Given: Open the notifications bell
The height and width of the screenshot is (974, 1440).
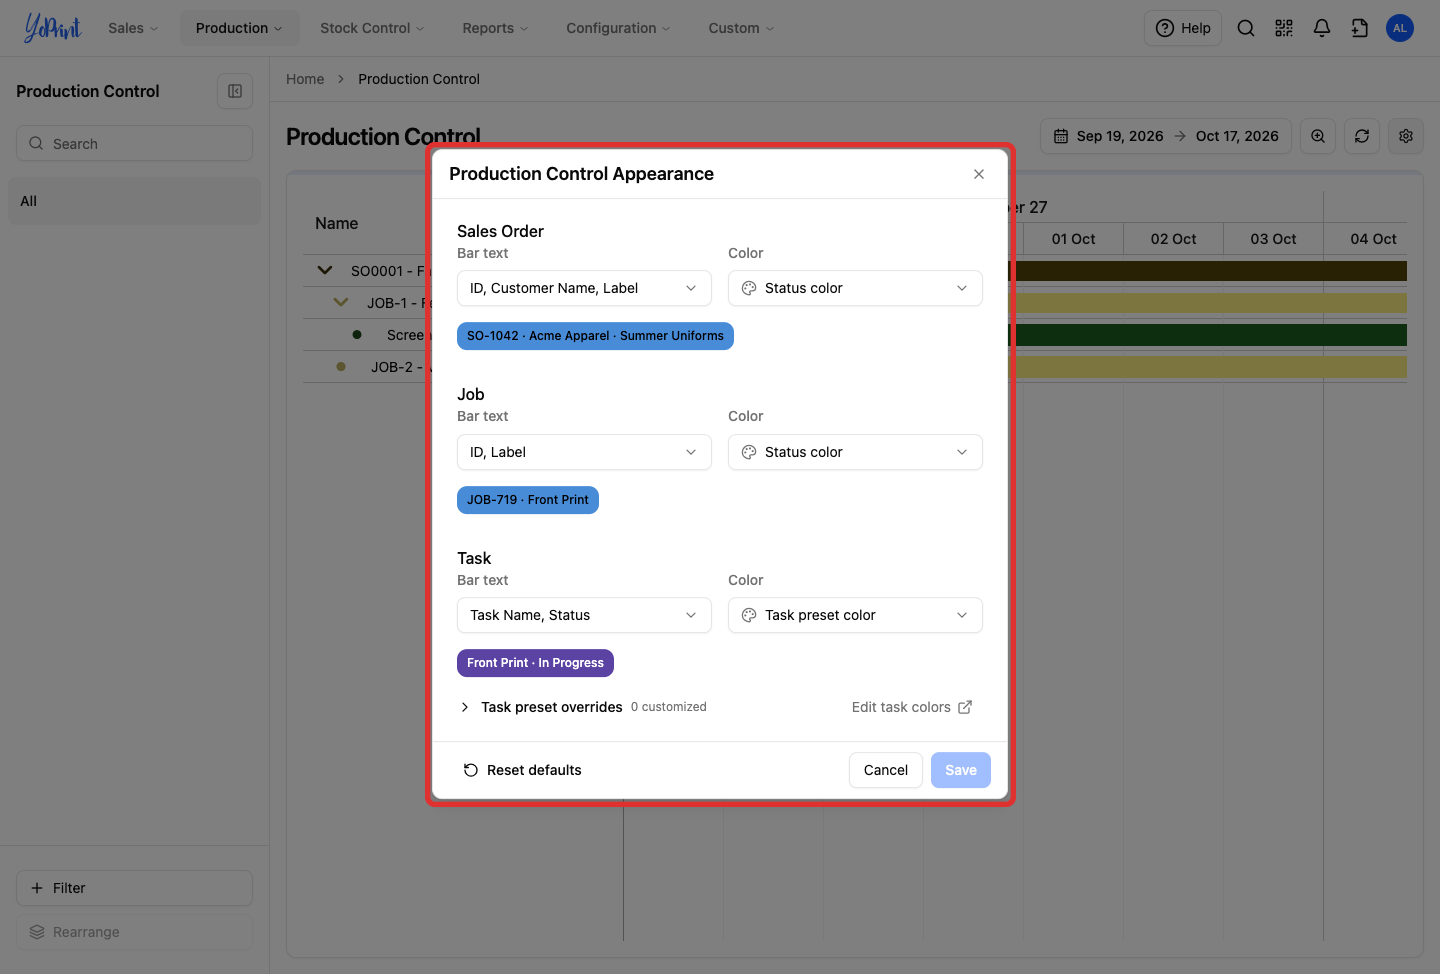Looking at the screenshot, I should (x=1322, y=28).
